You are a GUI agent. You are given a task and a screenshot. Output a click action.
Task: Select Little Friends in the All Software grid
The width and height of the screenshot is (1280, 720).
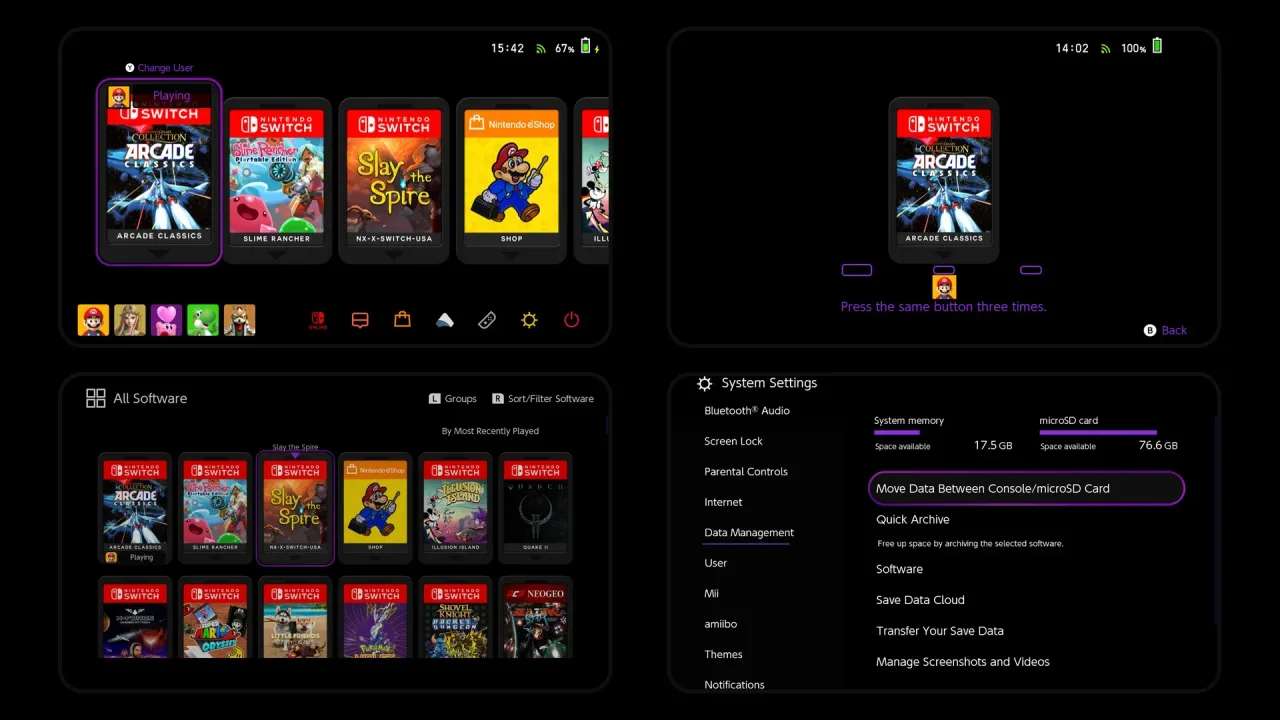(x=295, y=618)
